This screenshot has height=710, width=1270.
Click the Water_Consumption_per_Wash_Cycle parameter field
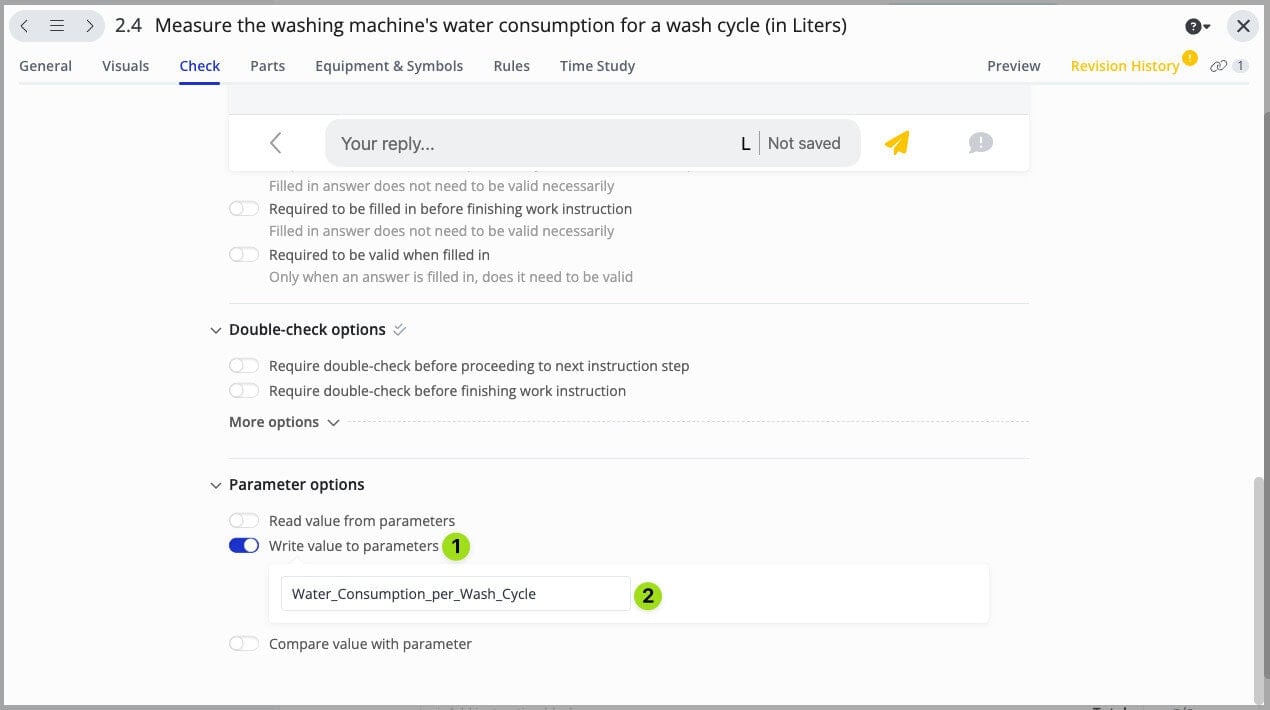(455, 594)
